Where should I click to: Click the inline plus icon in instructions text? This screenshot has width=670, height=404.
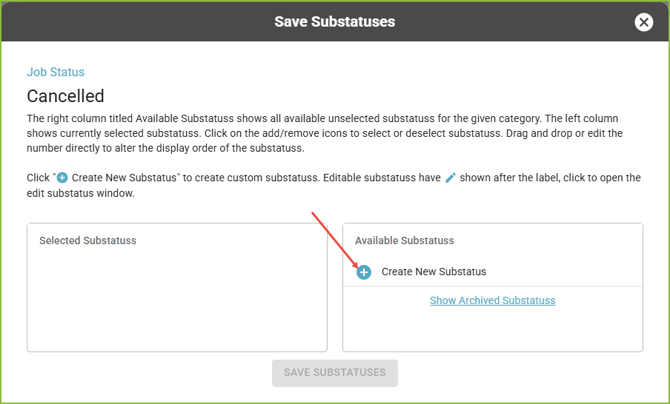(62, 177)
